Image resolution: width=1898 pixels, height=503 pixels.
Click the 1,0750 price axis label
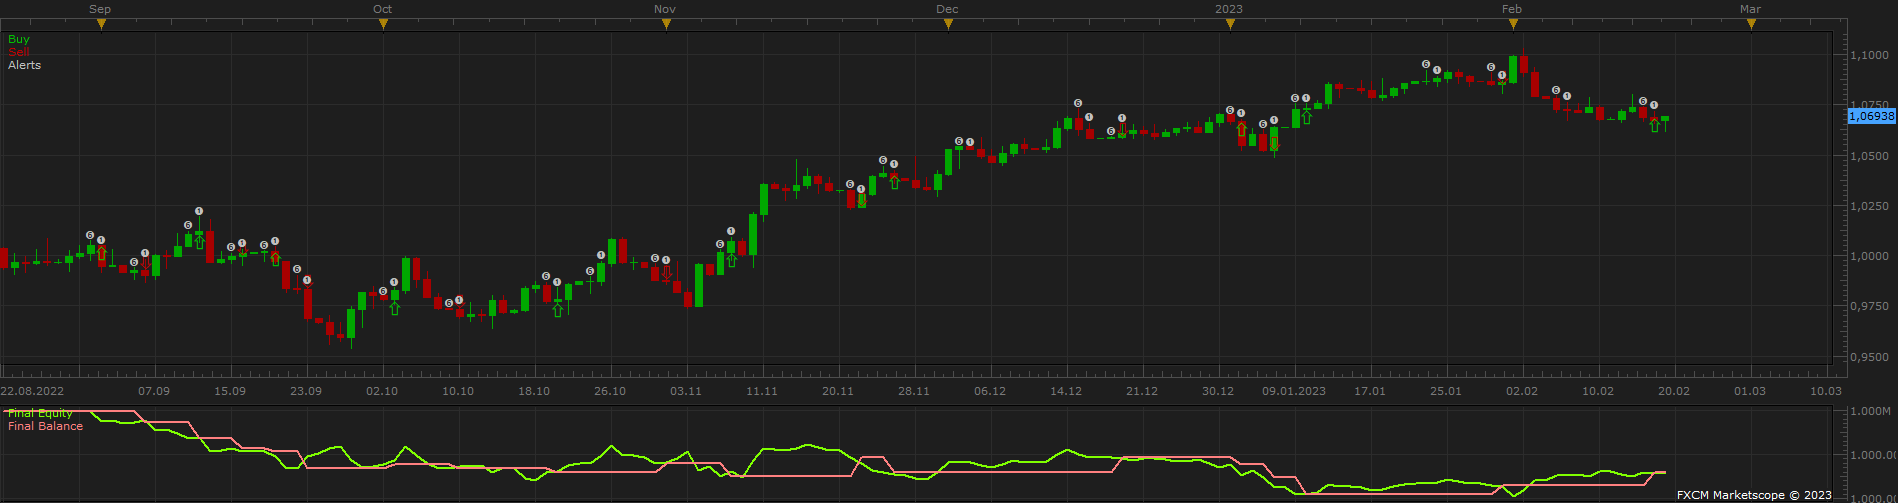pos(1869,105)
